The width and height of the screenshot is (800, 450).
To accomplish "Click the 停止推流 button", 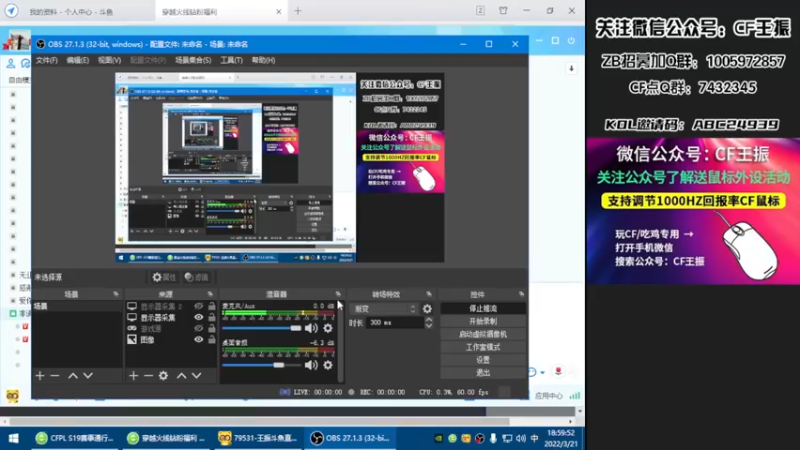I will [x=483, y=309].
